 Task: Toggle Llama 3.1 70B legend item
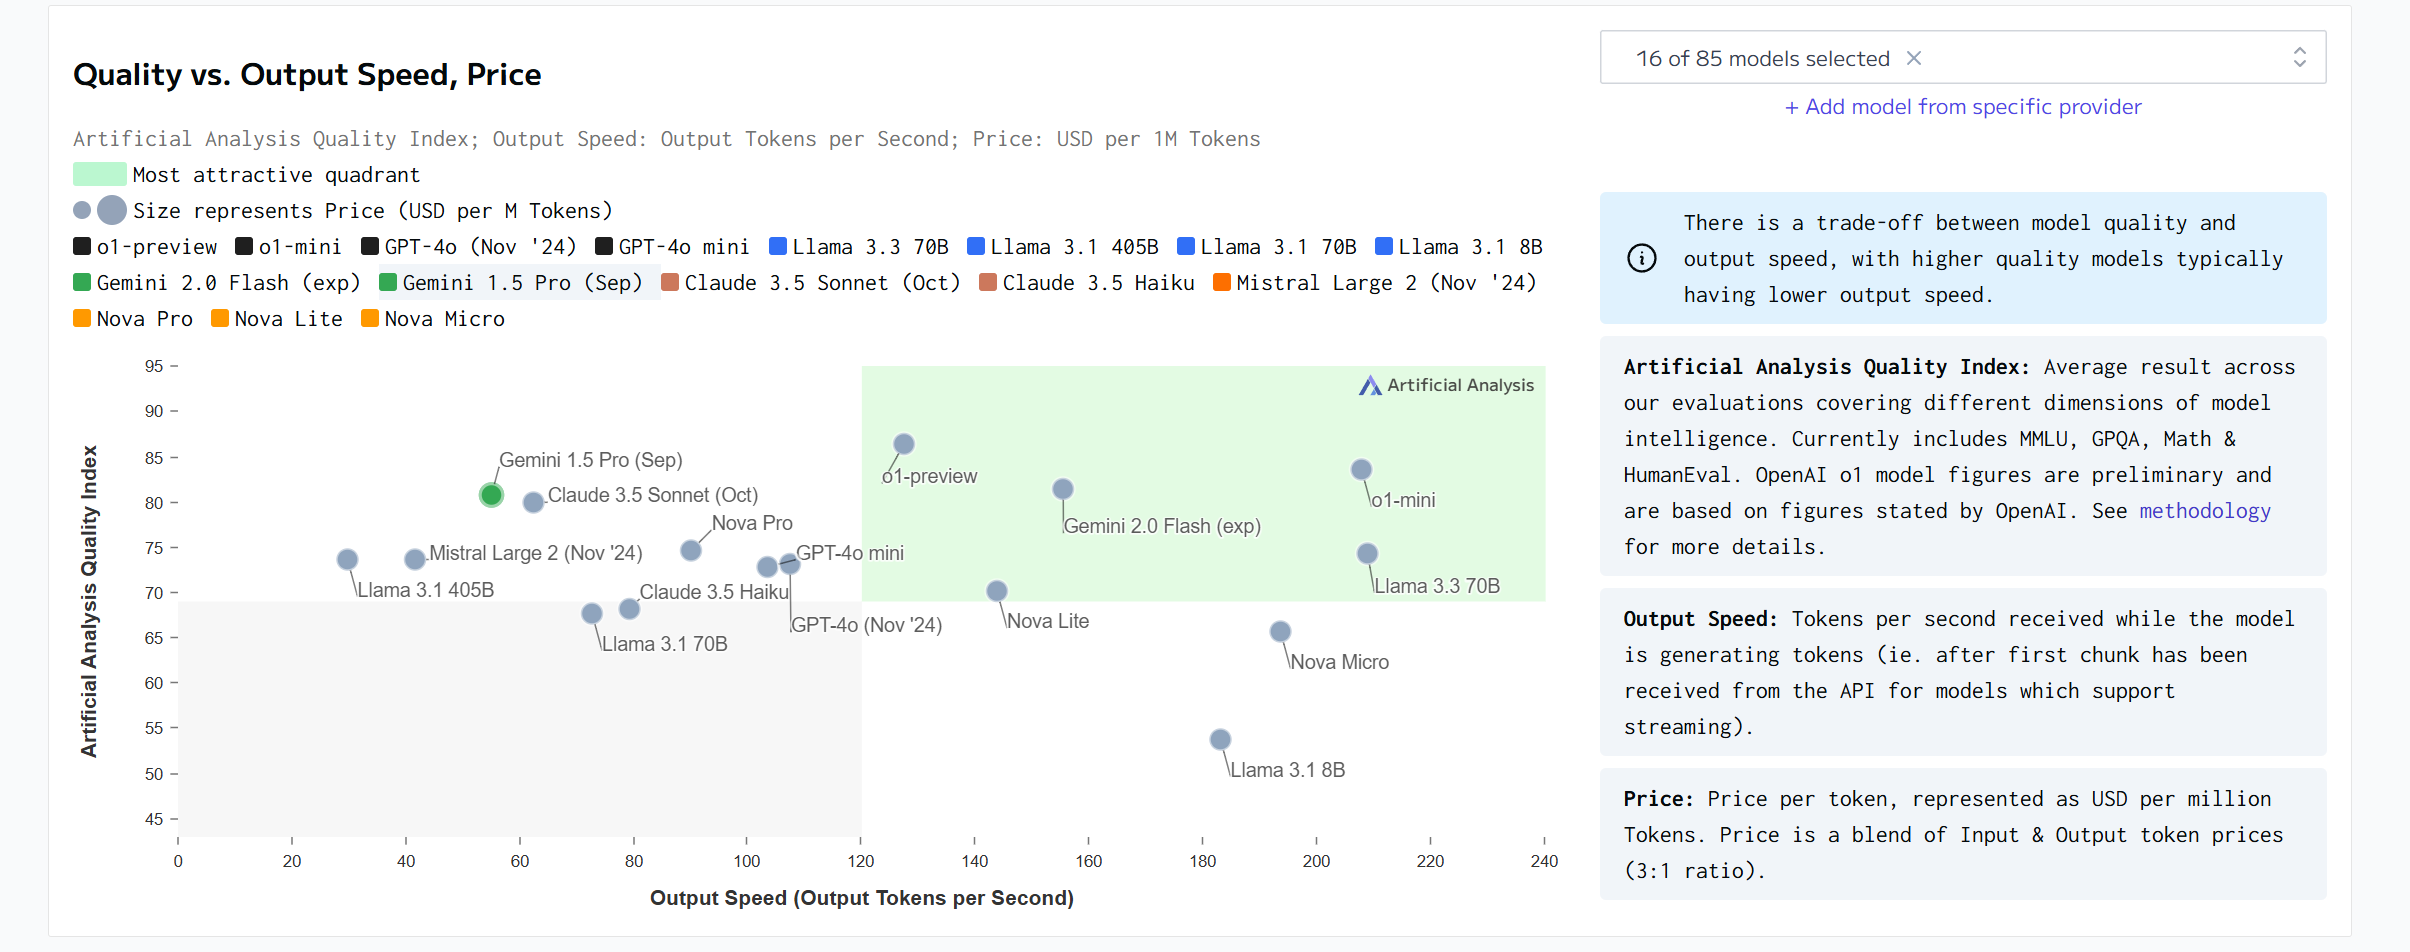[1267, 247]
